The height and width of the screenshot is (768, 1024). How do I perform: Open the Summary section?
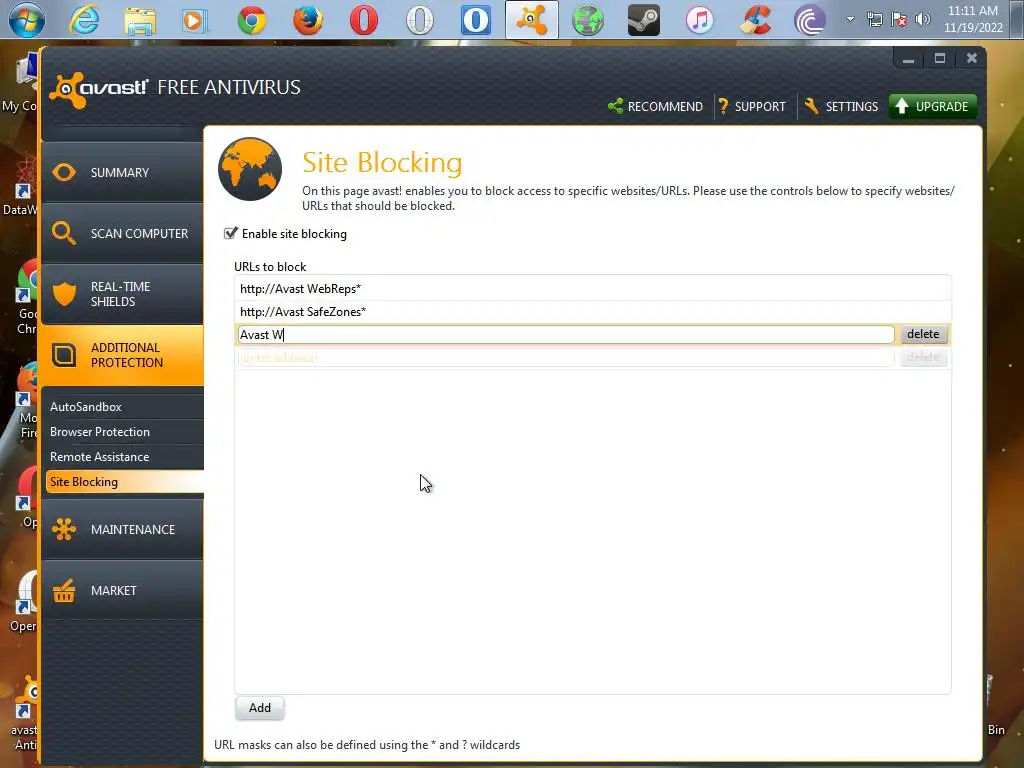(x=122, y=172)
